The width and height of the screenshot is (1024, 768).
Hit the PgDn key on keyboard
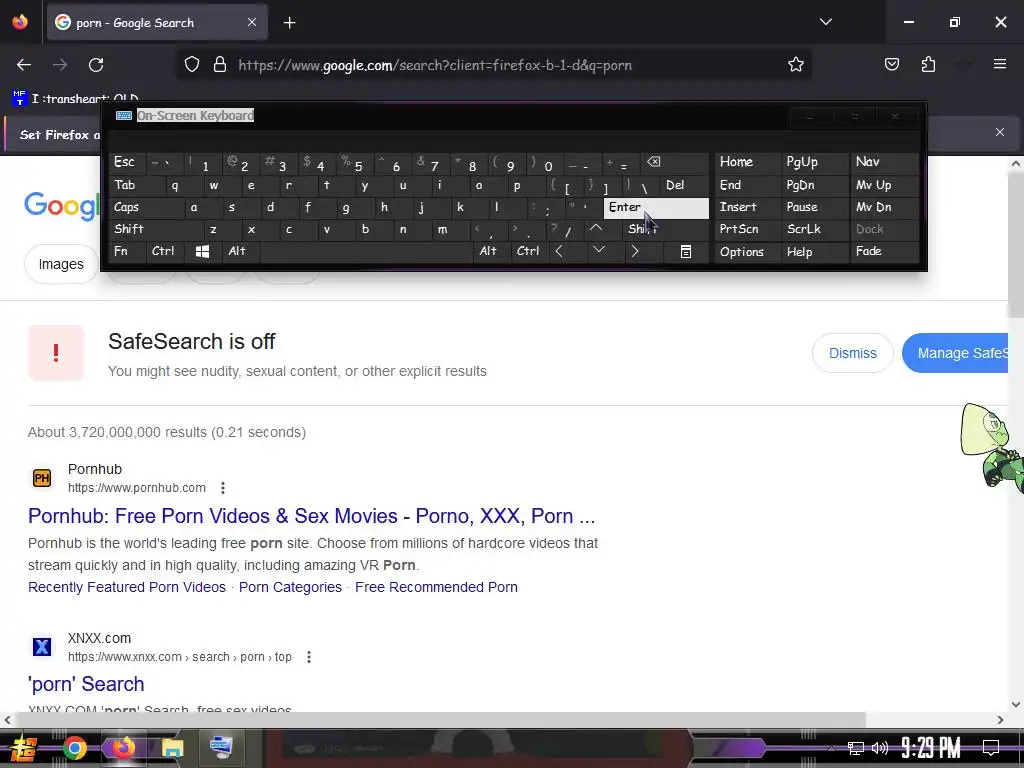tap(814, 185)
